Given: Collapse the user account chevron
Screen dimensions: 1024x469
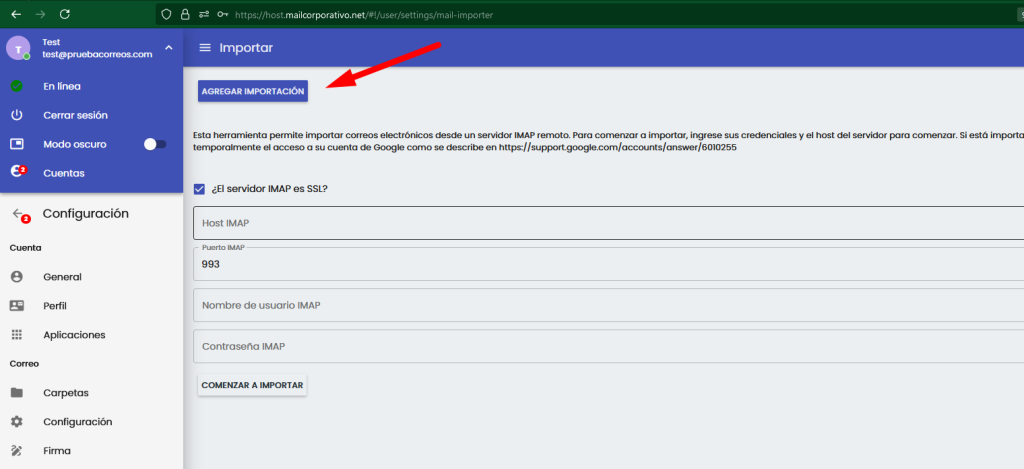Looking at the screenshot, I should pos(168,48).
